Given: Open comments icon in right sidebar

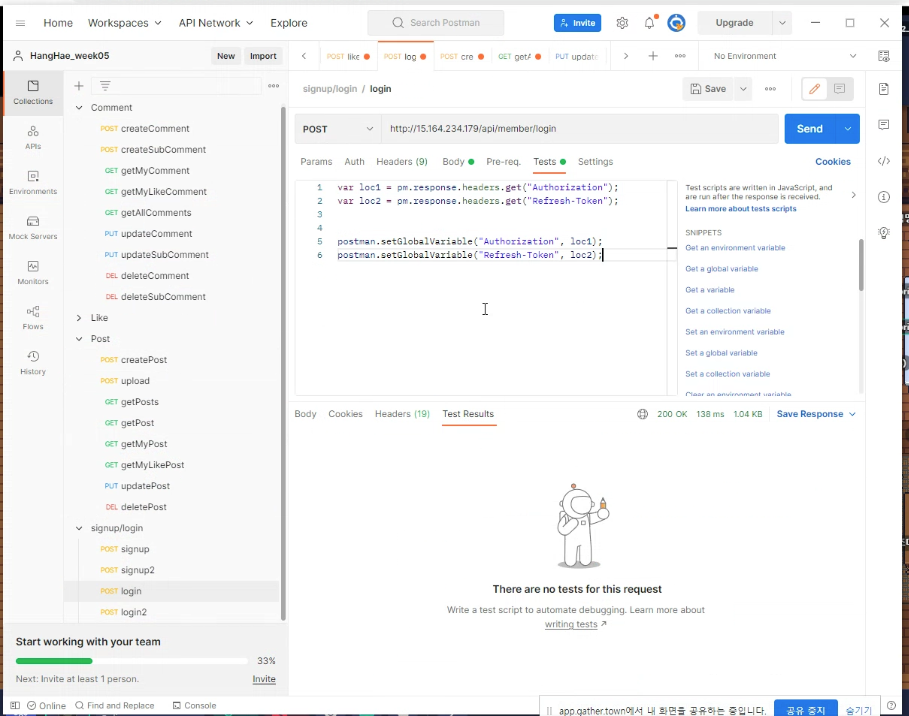Looking at the screenshot, I should click(x=883, y=125).
